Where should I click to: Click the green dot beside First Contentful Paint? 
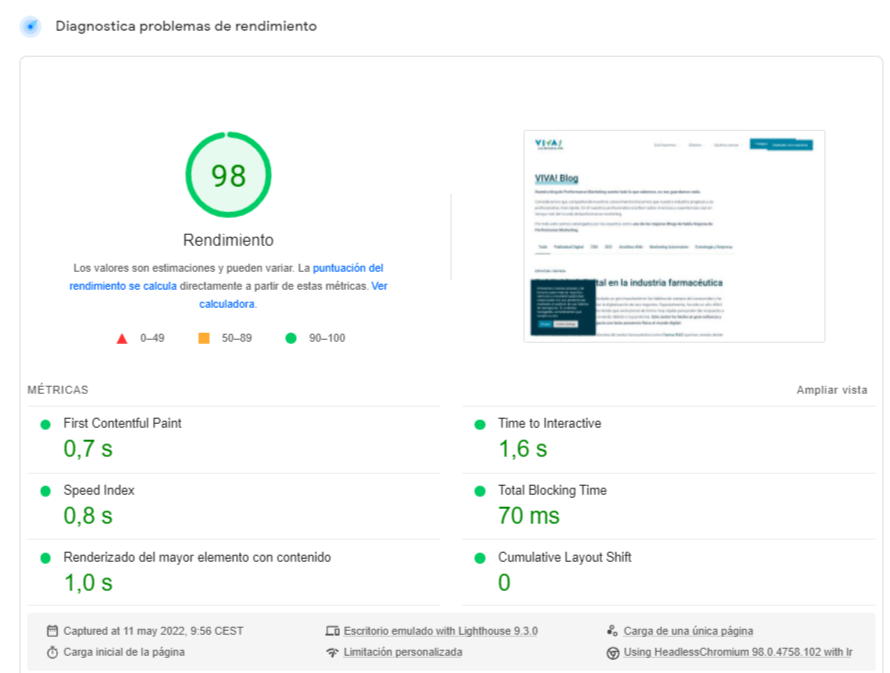pyautogui.click(x=45, y=424)
